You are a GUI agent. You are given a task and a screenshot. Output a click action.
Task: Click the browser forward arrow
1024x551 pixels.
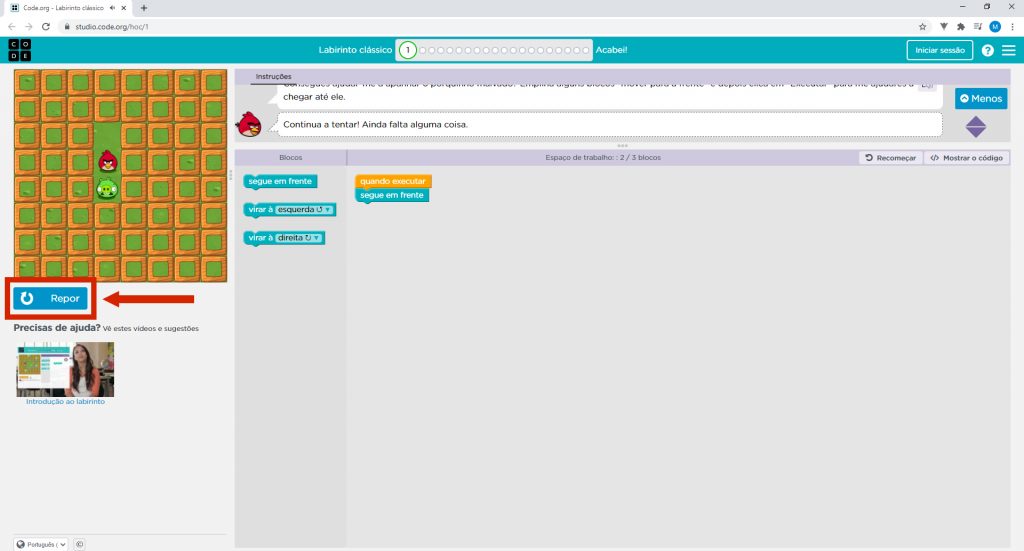point(29,27)
